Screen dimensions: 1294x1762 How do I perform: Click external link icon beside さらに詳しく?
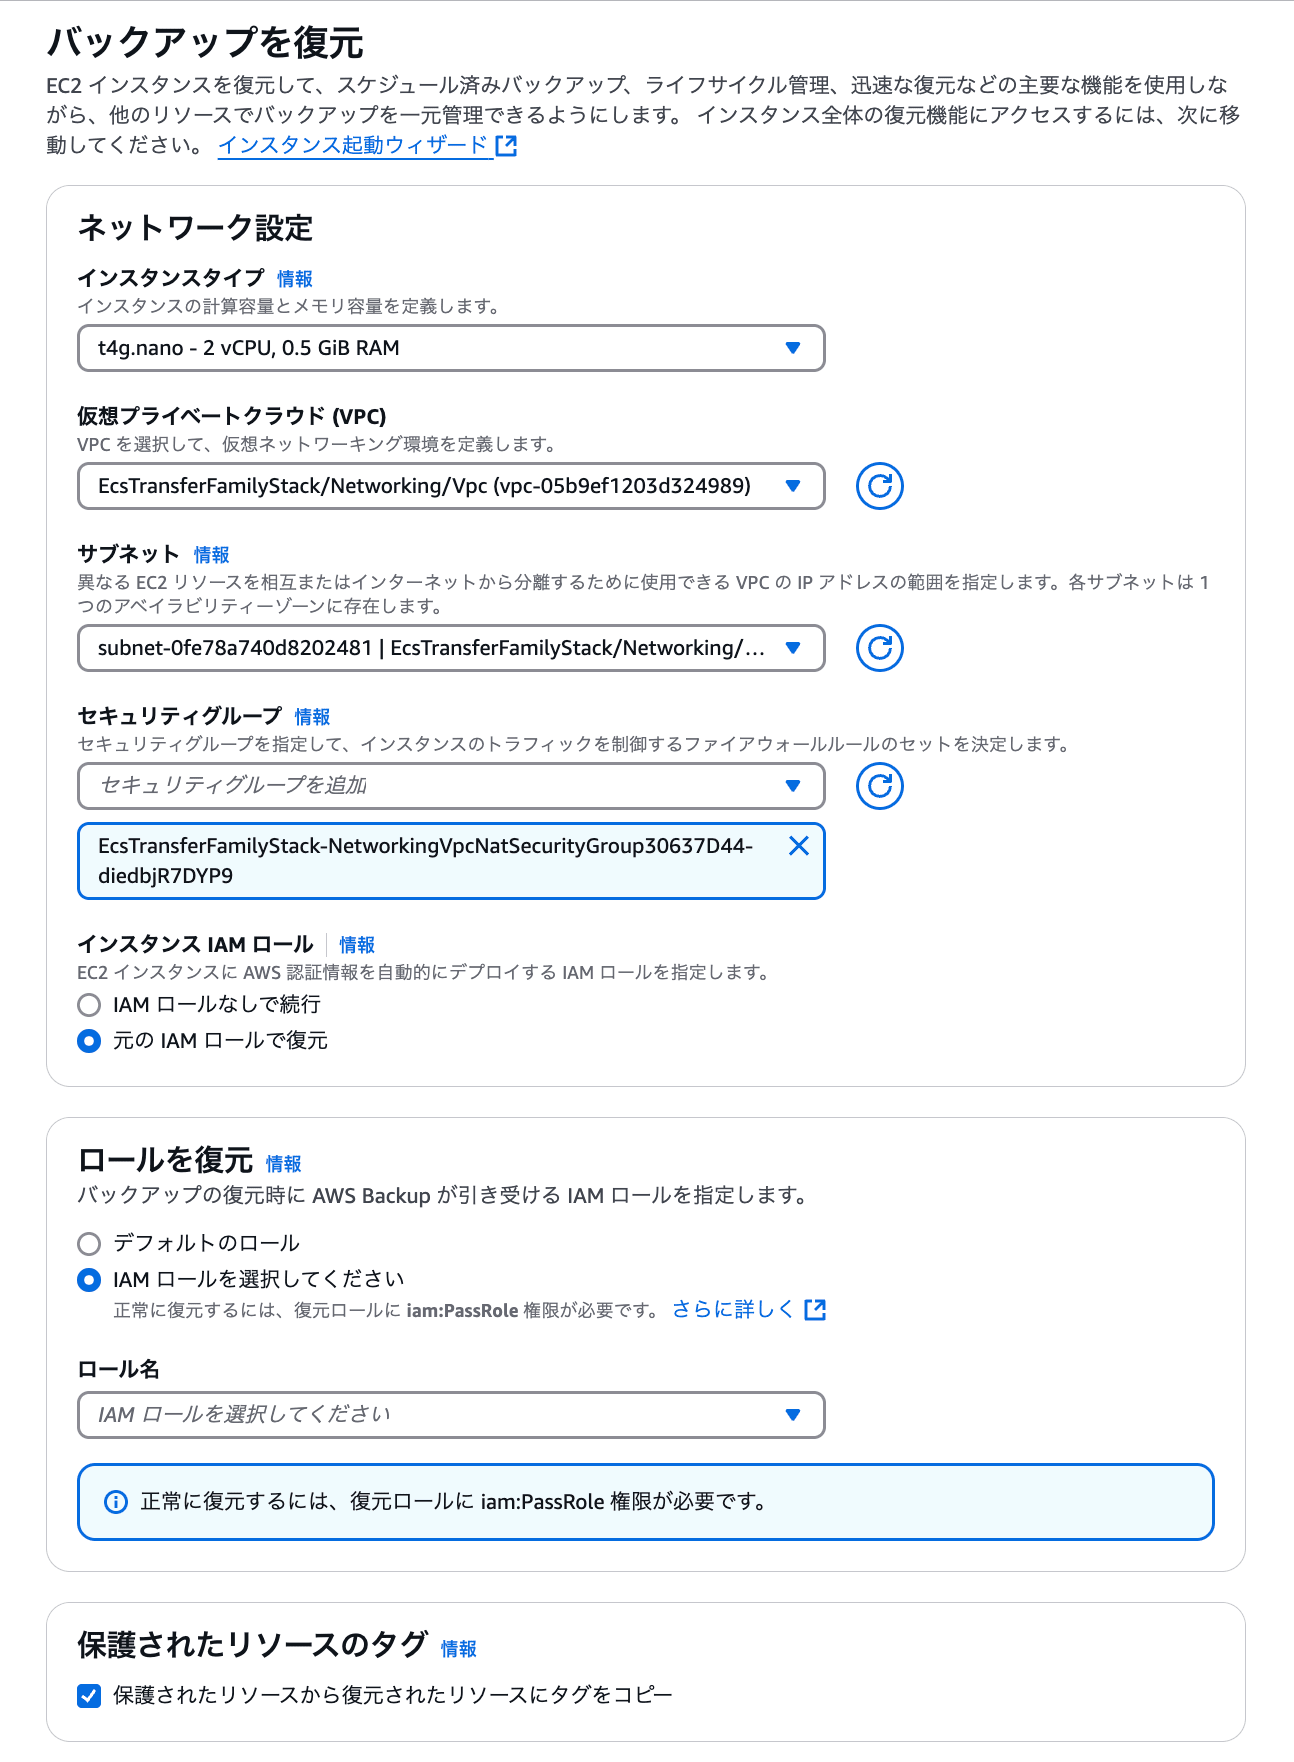tap(815, 1310)
